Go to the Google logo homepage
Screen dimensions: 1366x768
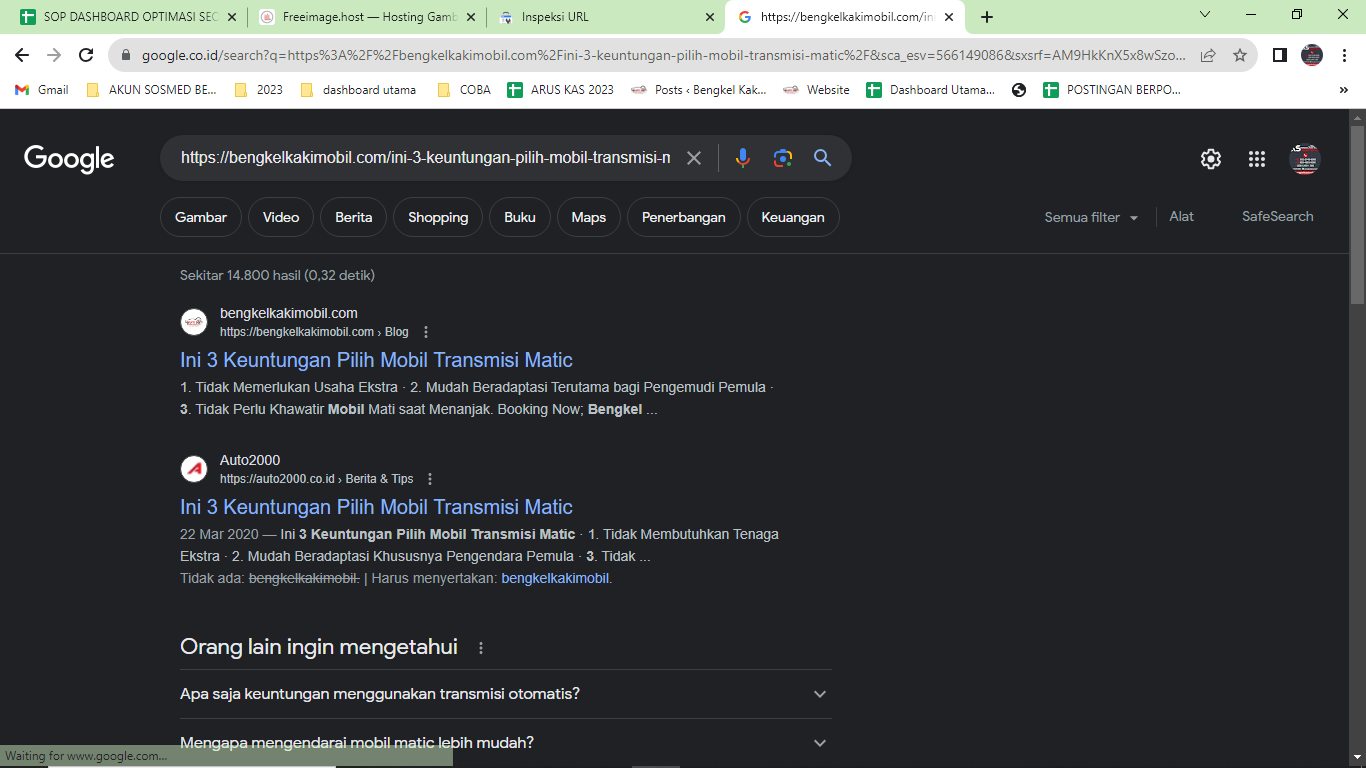pyautogui.click(x=69, y=159)
